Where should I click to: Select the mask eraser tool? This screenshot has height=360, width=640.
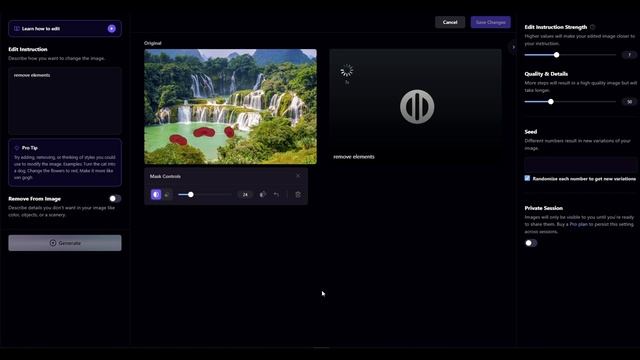click(167, 195)
